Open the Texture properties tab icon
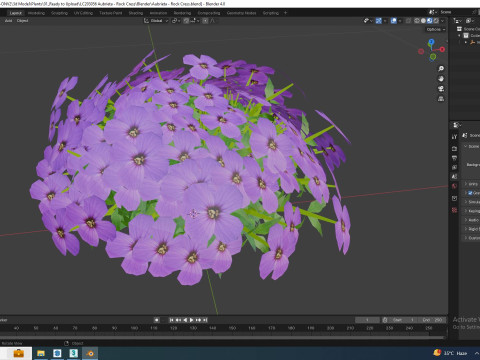Viewport: 480px width, 360px height. (454, 210)
